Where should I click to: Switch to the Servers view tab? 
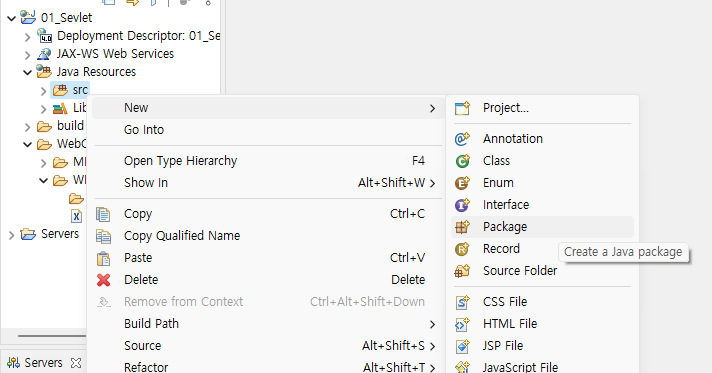[x=43, y=363]
